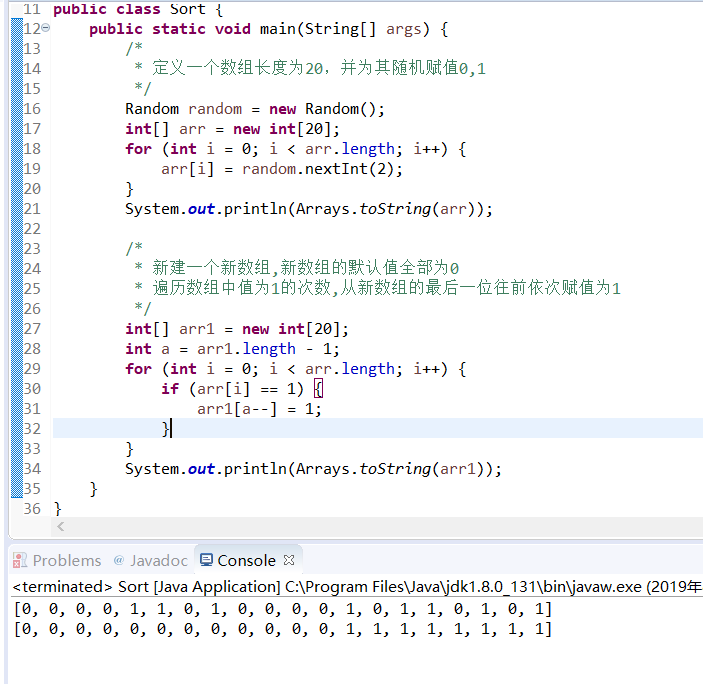
Task: Click 'int[] arr = new int[20];' line
Action: click(232, 129)
